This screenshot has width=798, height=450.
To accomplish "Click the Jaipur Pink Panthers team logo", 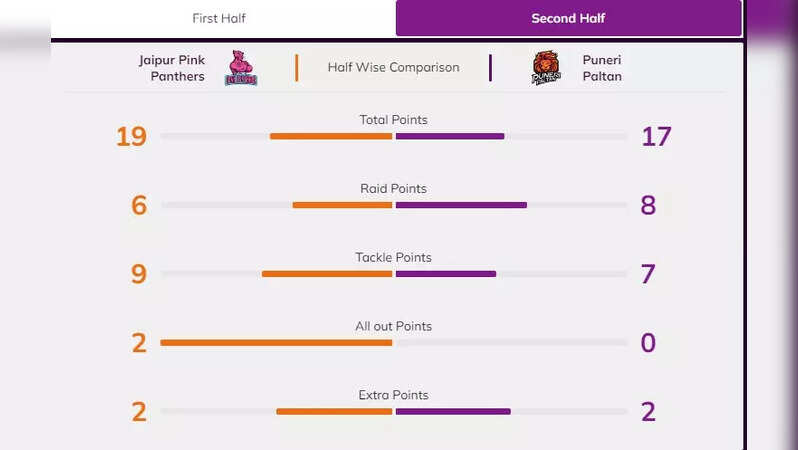I will click(x=241, y=68).
